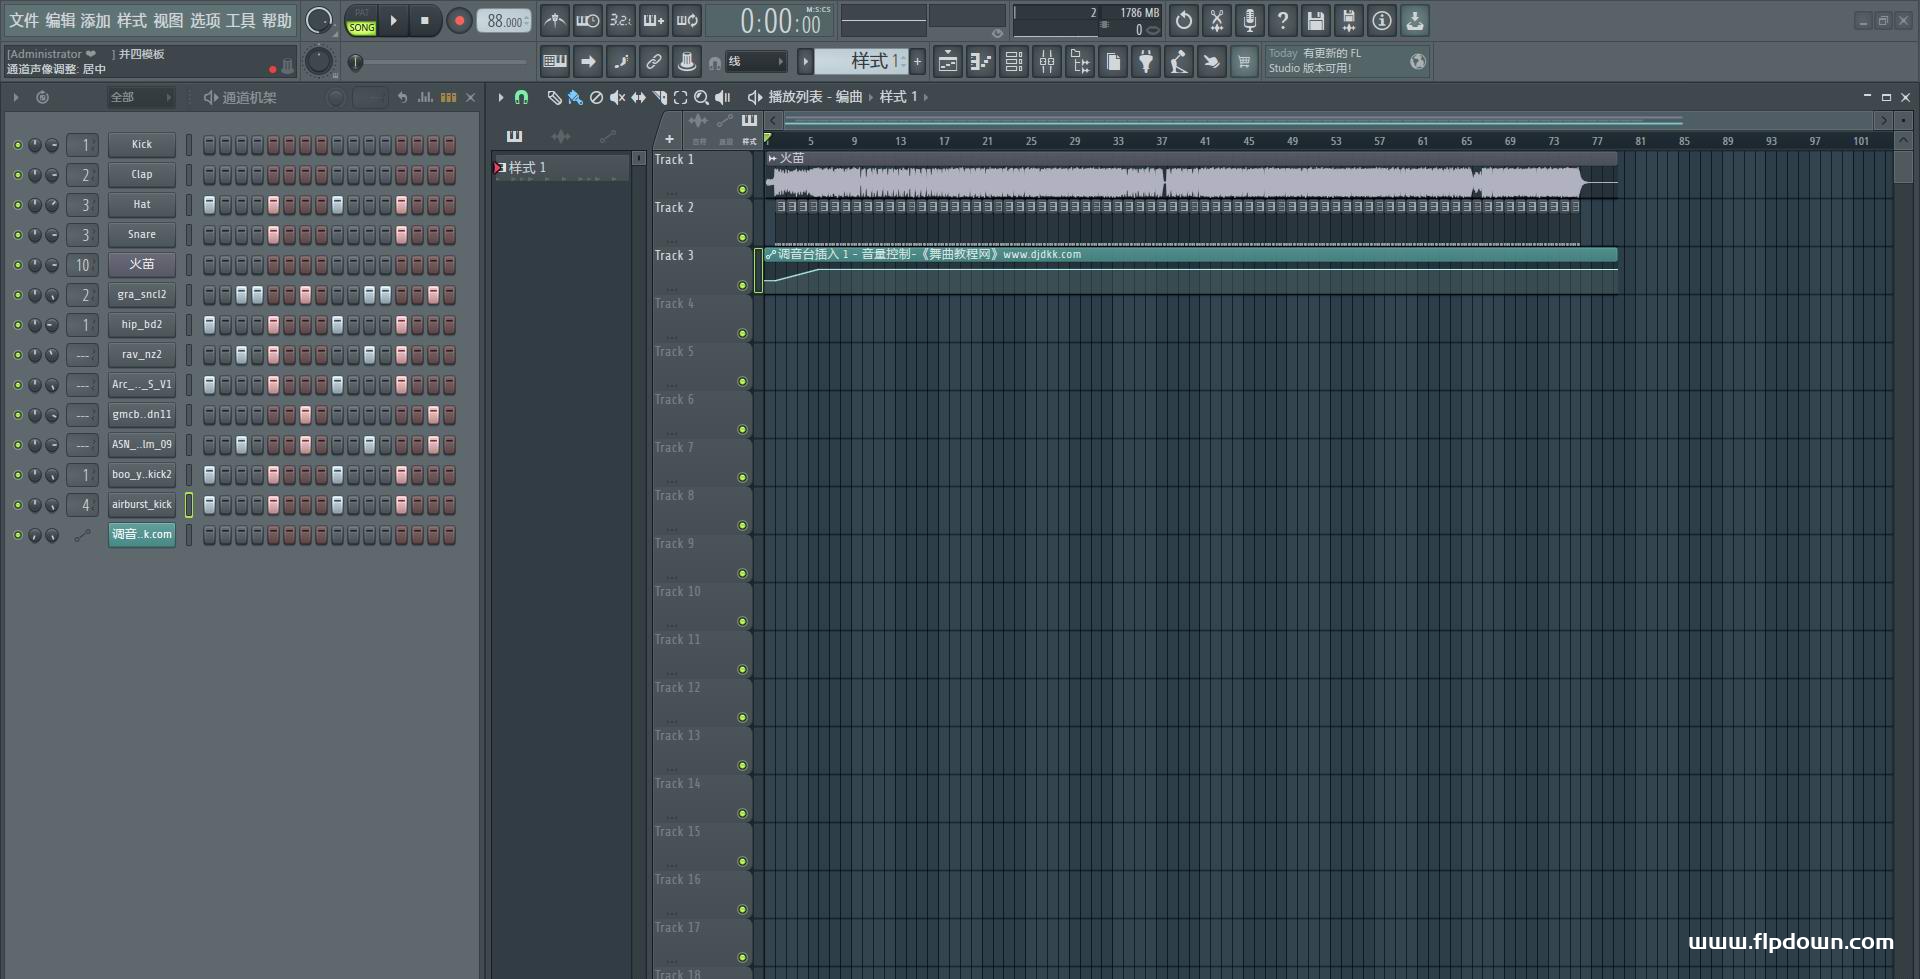Open the 工具 menu
The height and width of the screenshot is (979, 1920).
[x=240, y=21]
